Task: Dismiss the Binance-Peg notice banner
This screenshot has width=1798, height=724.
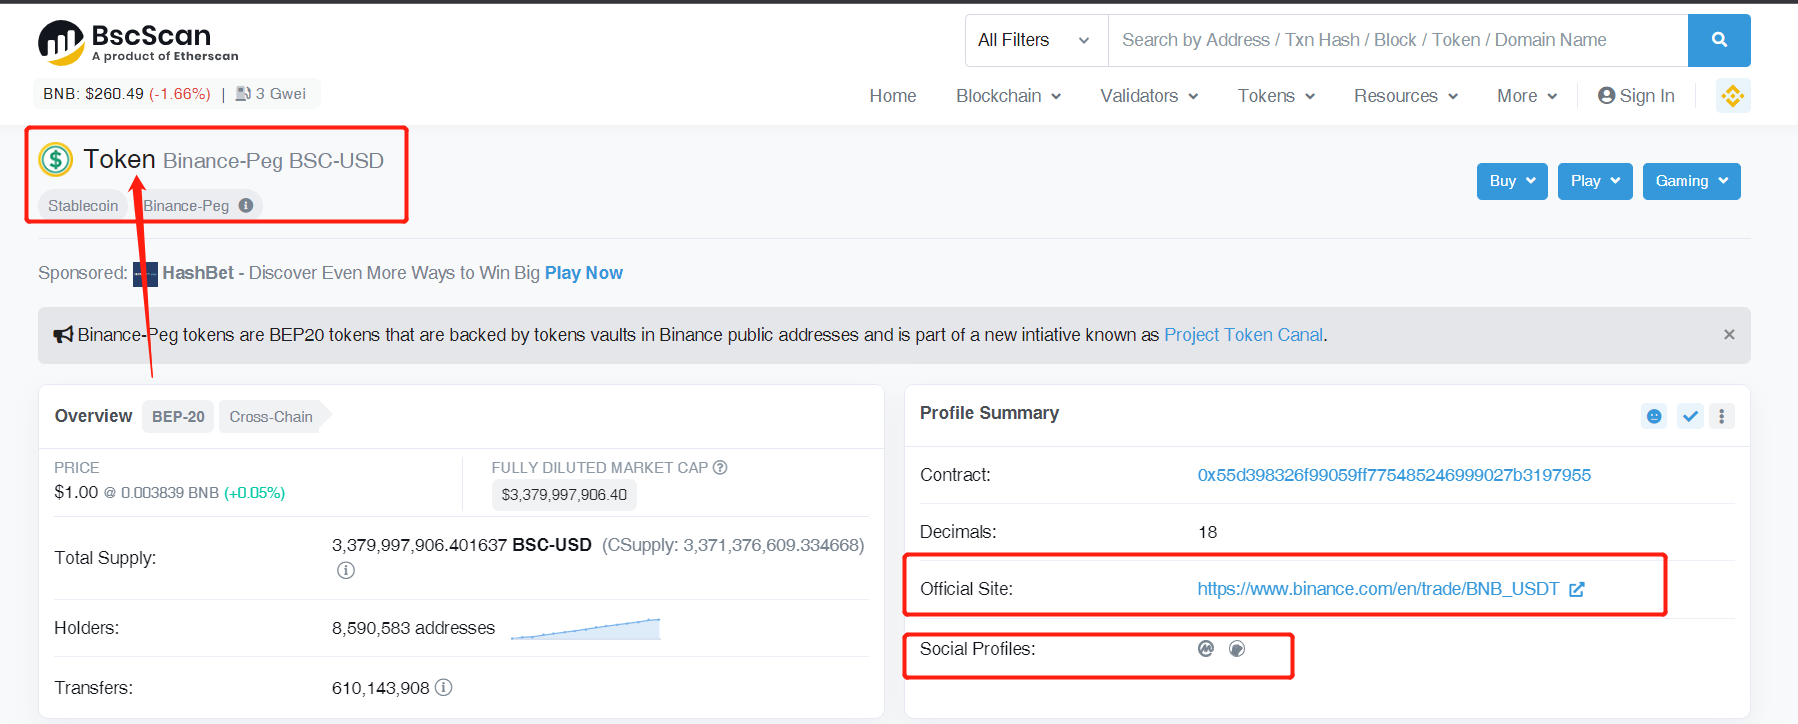Action: coord(1729,335)
